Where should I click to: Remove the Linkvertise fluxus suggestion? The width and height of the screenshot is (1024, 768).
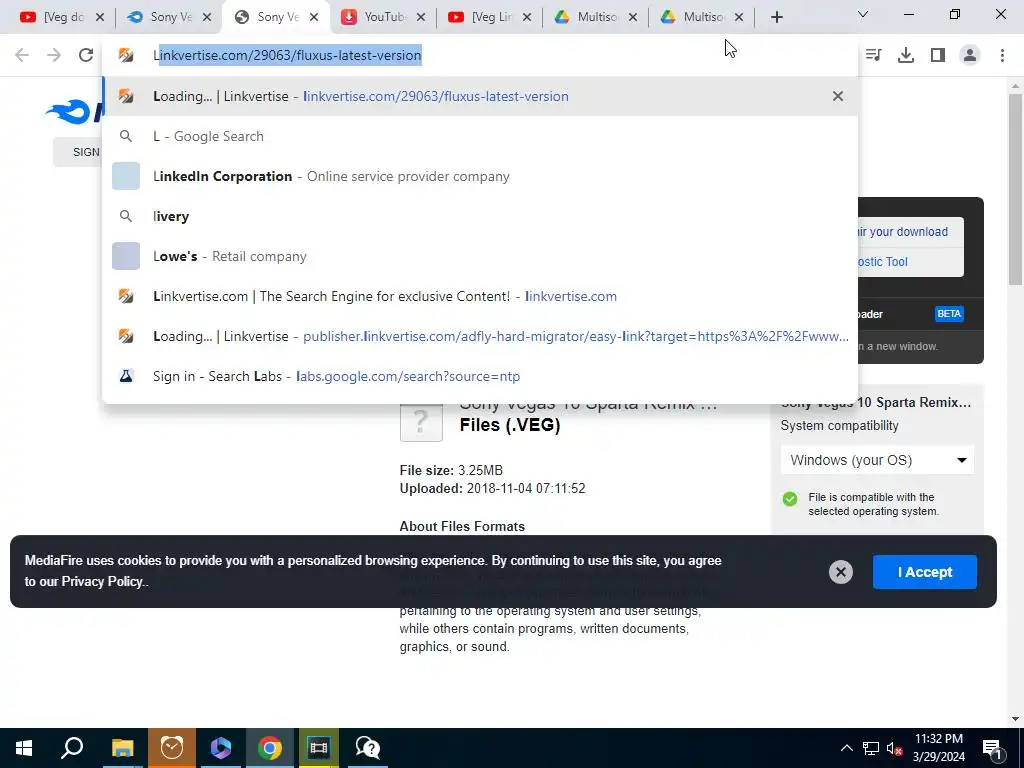(838, 96)
